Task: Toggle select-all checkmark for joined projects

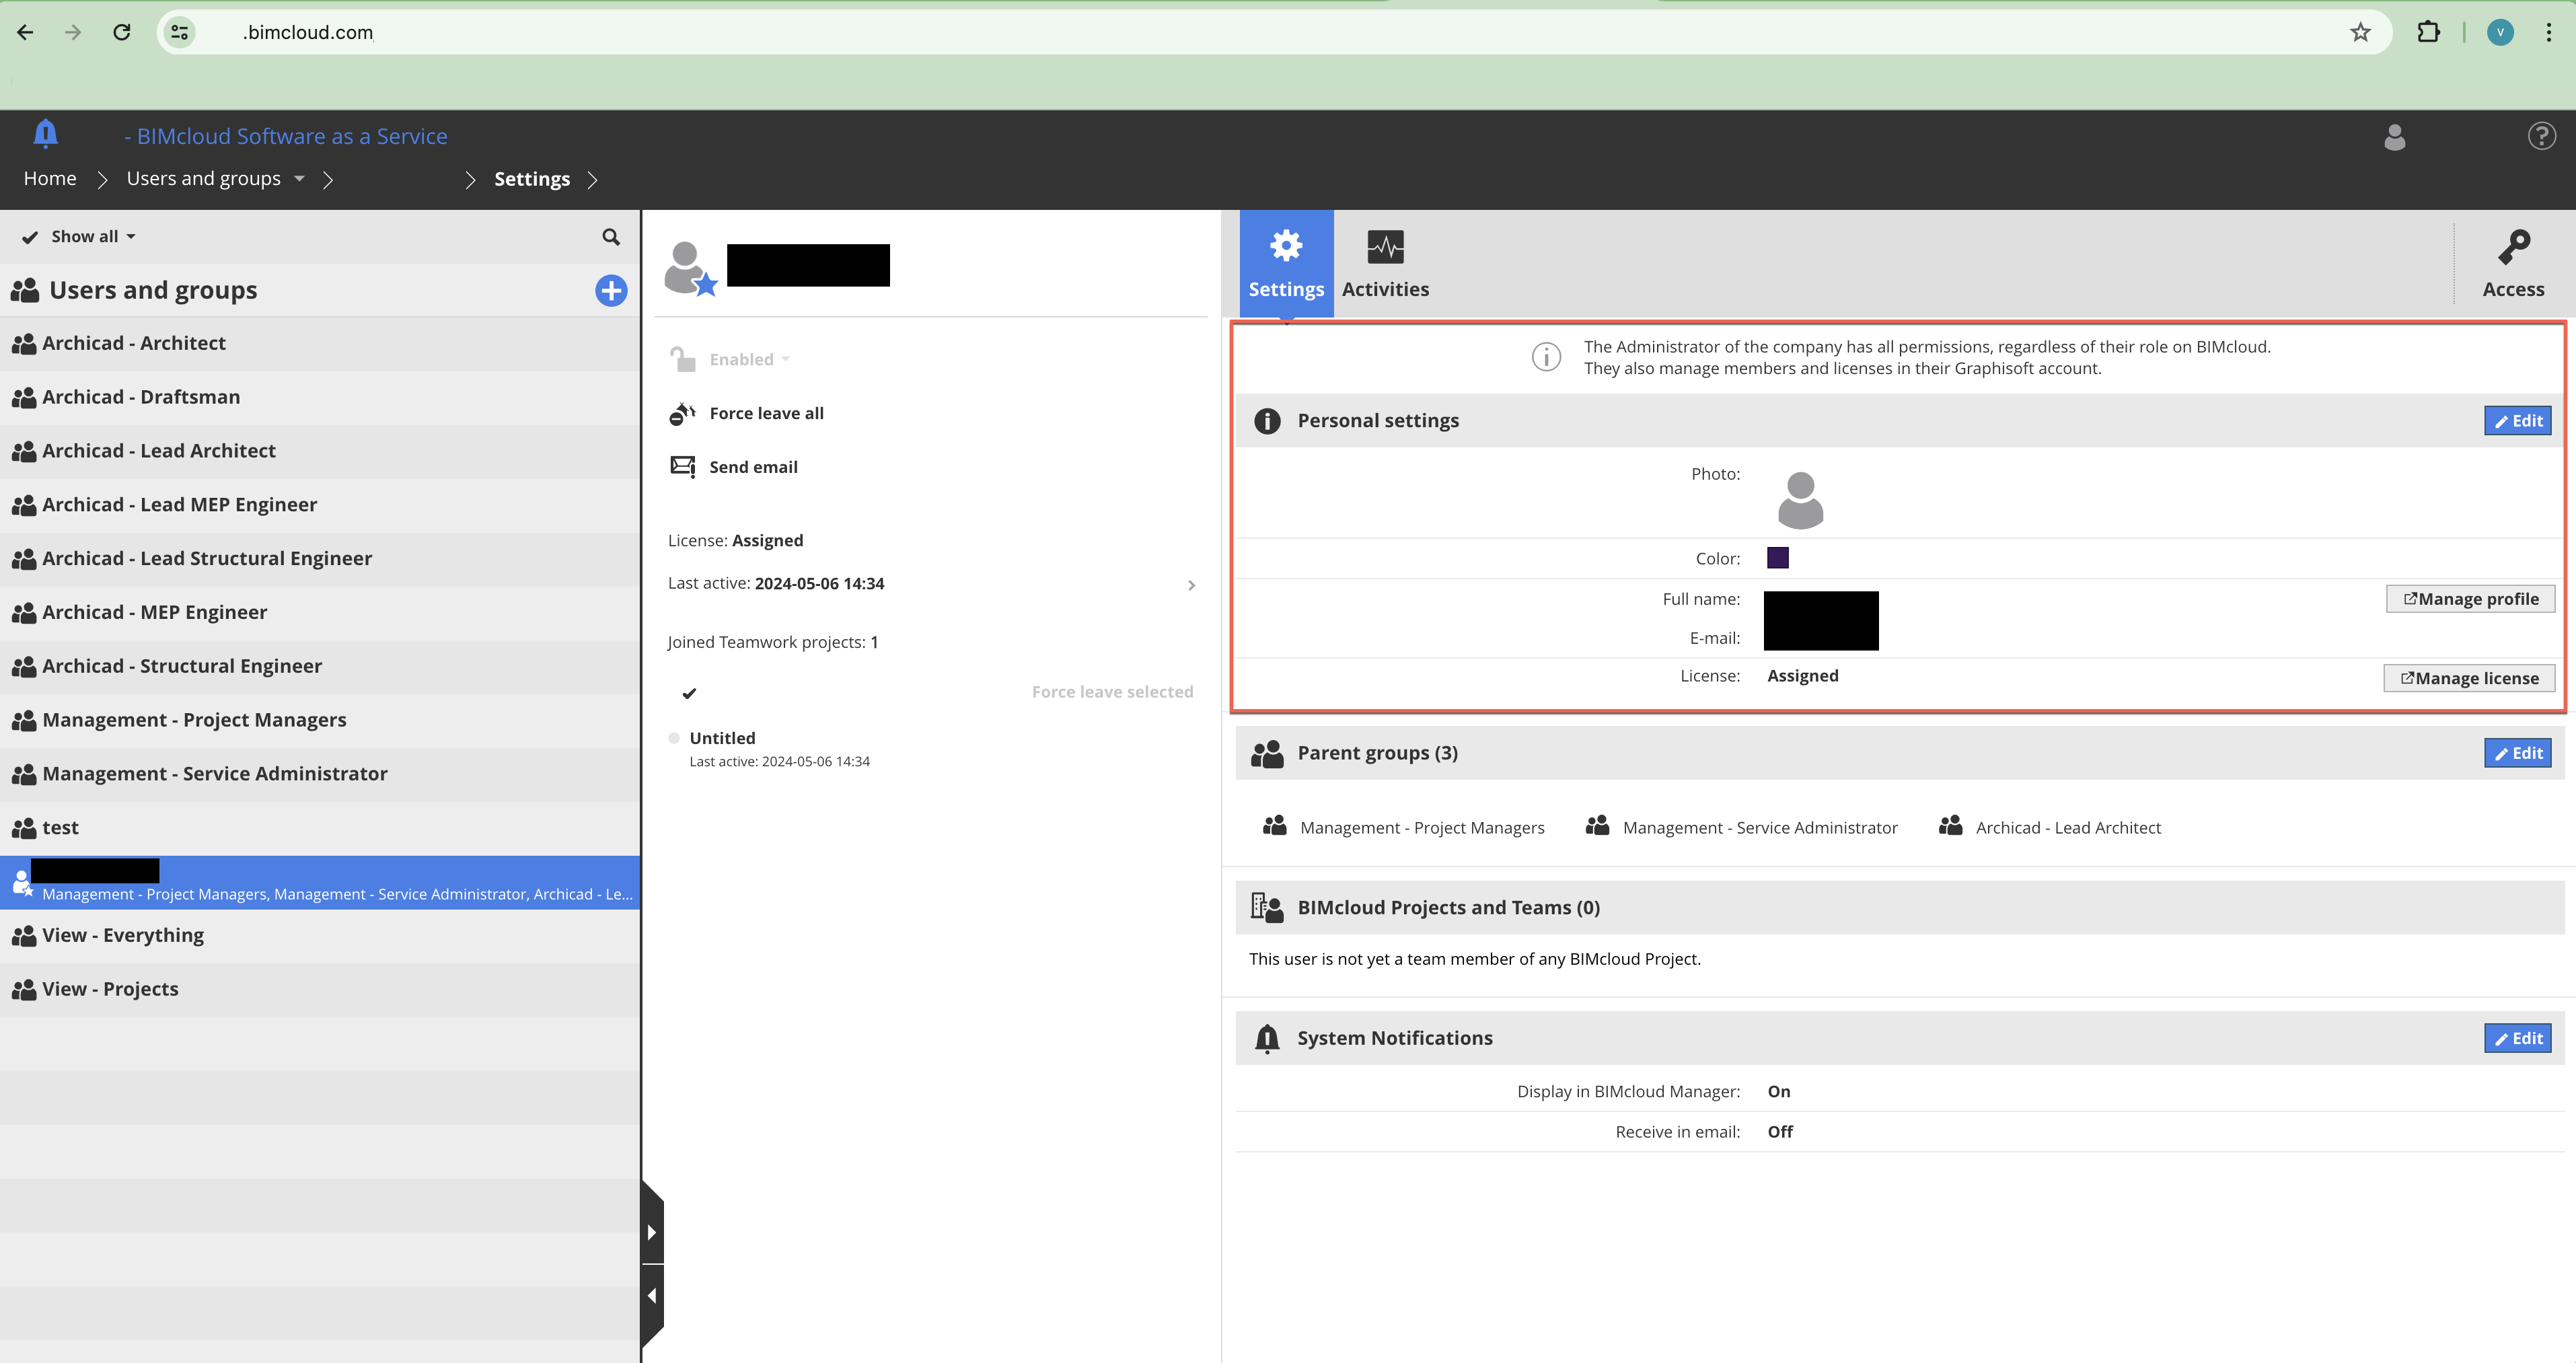Action: coord(689,693)
